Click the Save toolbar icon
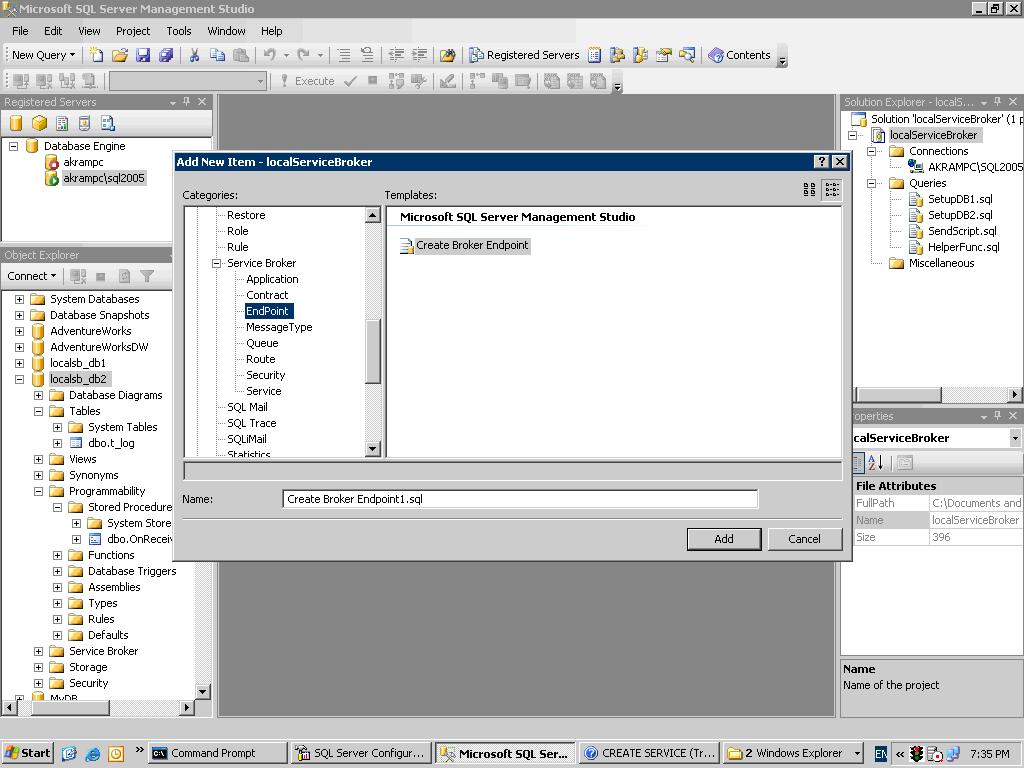 click(x=142, y=55)
